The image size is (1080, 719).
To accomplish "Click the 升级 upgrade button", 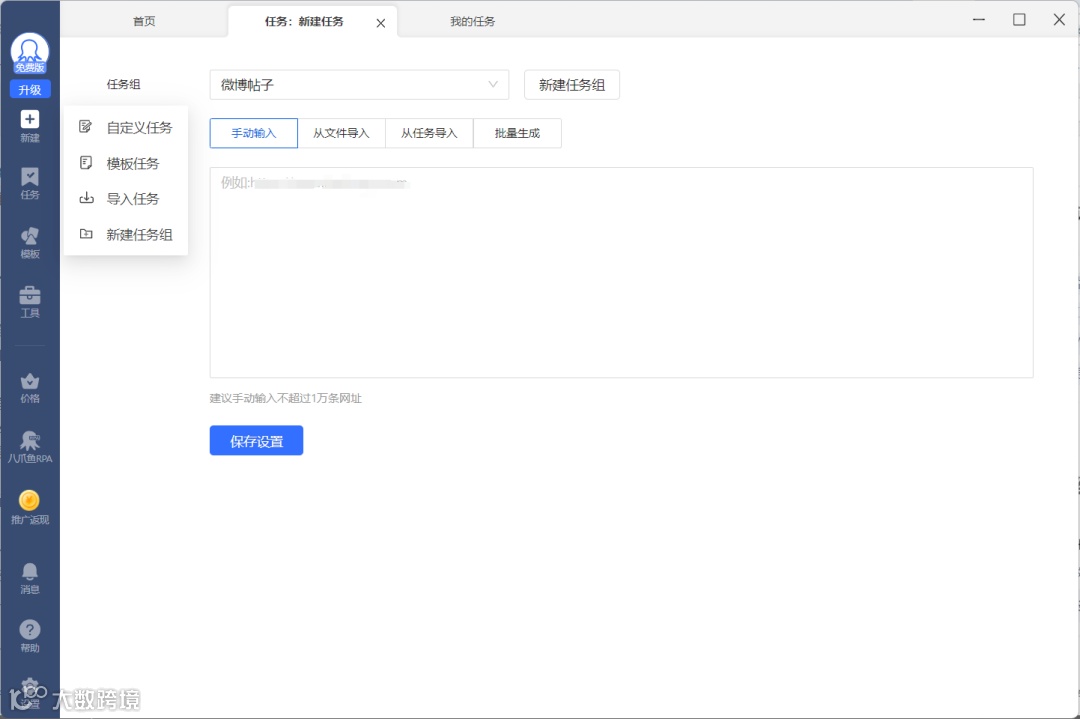I will [30, 90].
